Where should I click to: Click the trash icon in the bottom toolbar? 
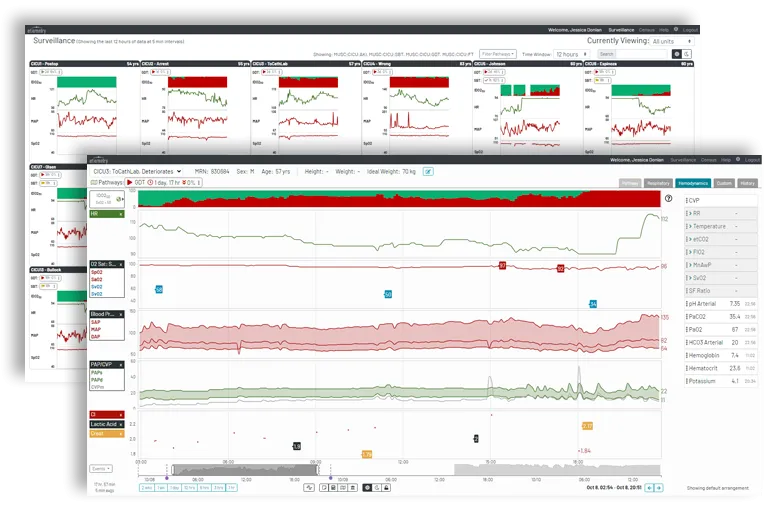[353, 488]
